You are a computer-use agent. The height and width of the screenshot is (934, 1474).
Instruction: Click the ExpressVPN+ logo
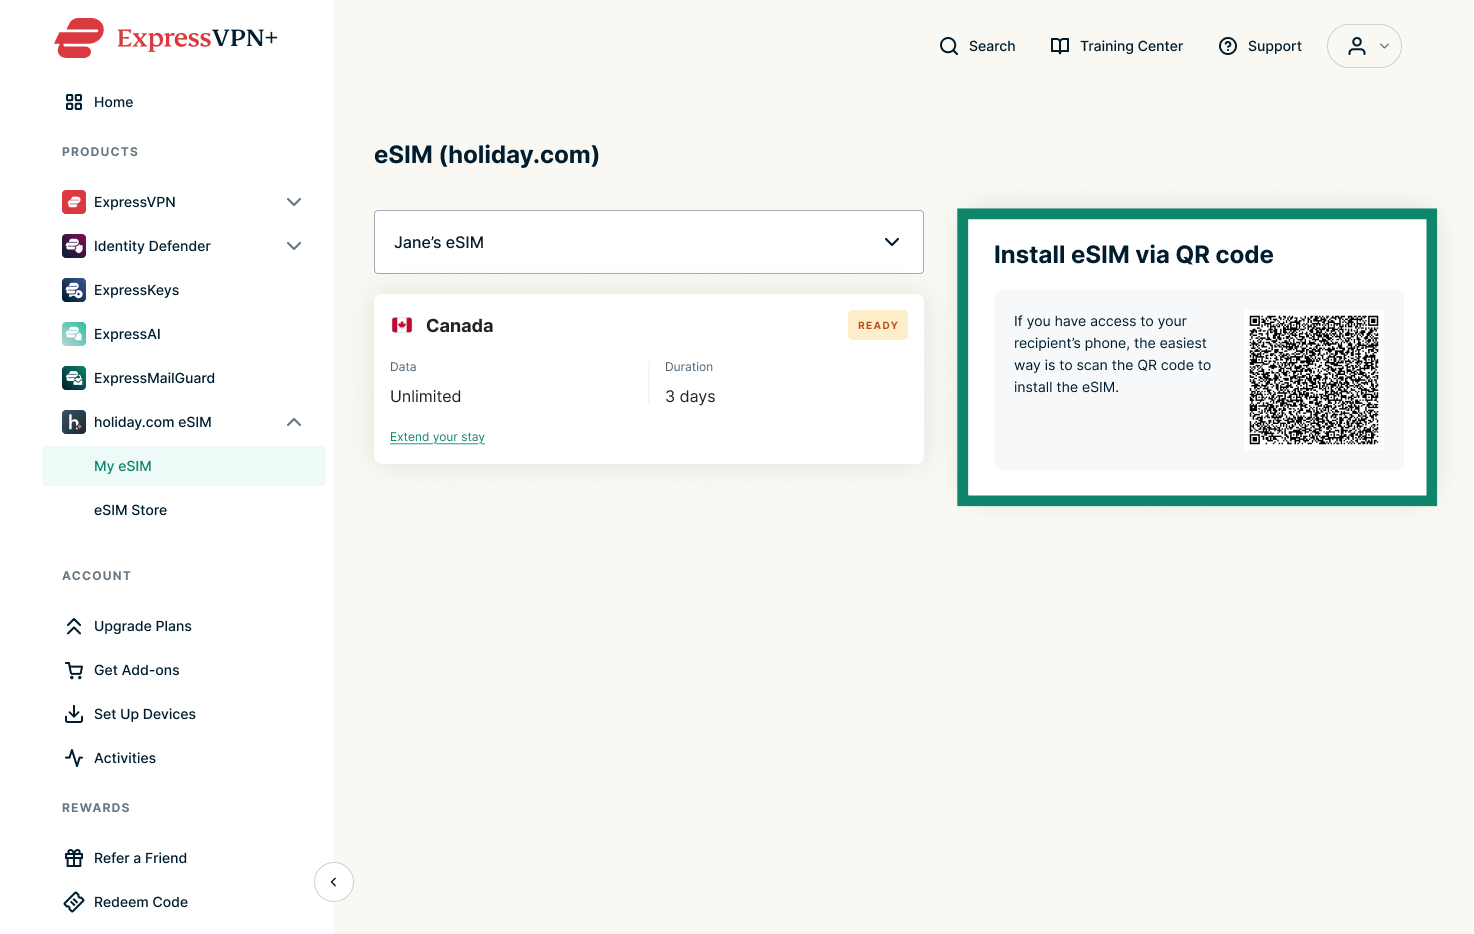(x=166, y=38)
